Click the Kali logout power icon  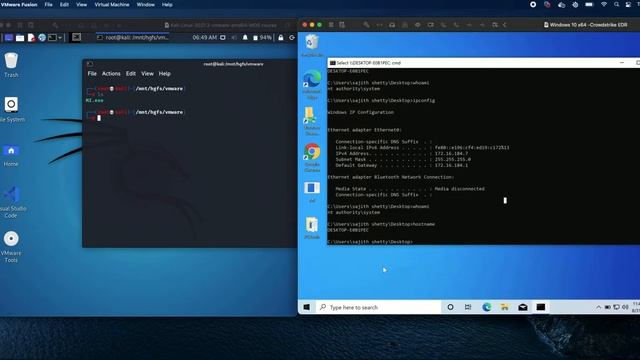[x=292, y=38]
